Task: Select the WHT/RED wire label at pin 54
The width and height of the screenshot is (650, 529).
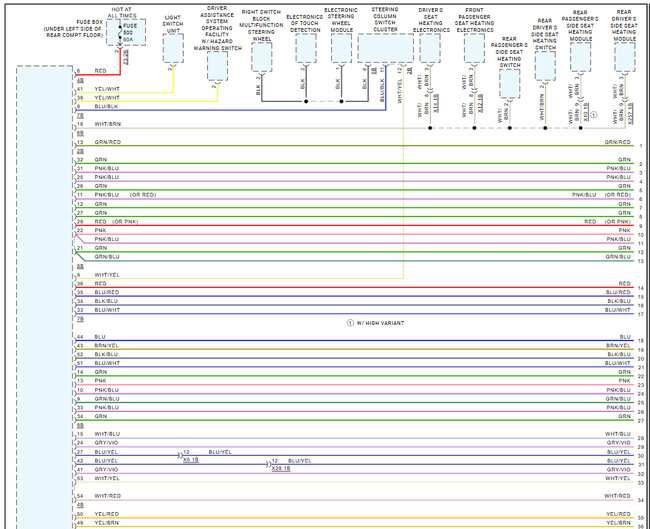Action: [x=108, y=496]
